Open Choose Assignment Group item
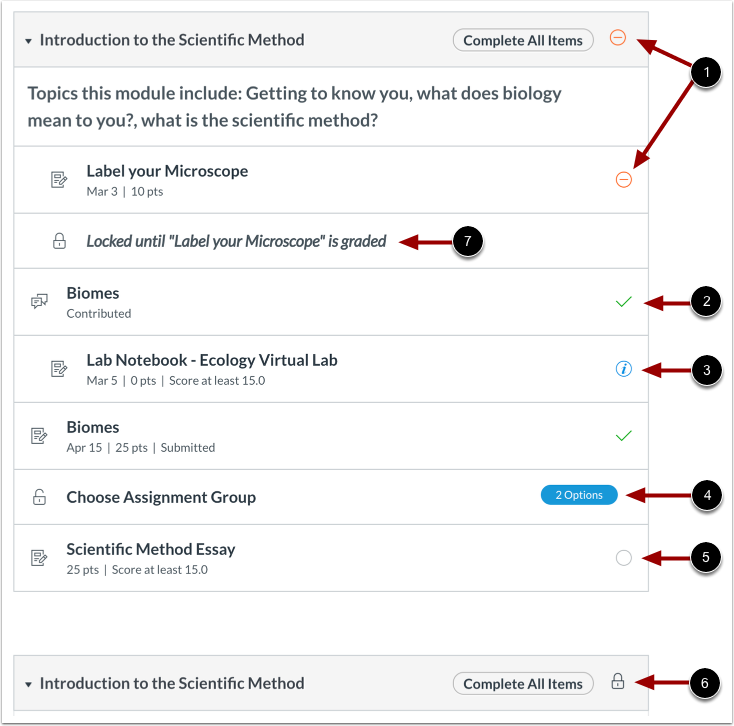 (x=161, y=497)
